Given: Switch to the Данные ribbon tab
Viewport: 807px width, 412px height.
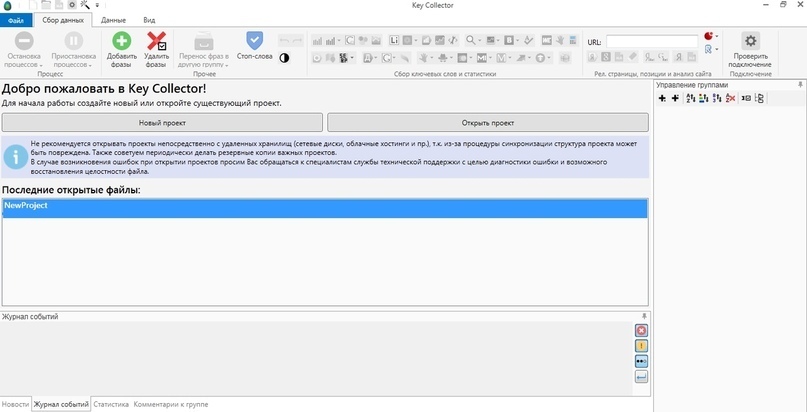Looking at the screenshot, I should 113,21.
